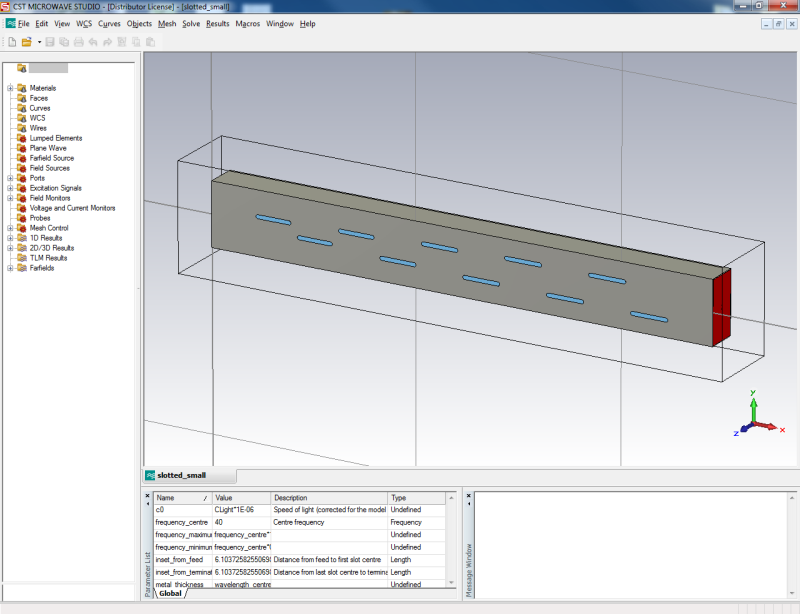Open the Help menu

click(x=308, y=23)
